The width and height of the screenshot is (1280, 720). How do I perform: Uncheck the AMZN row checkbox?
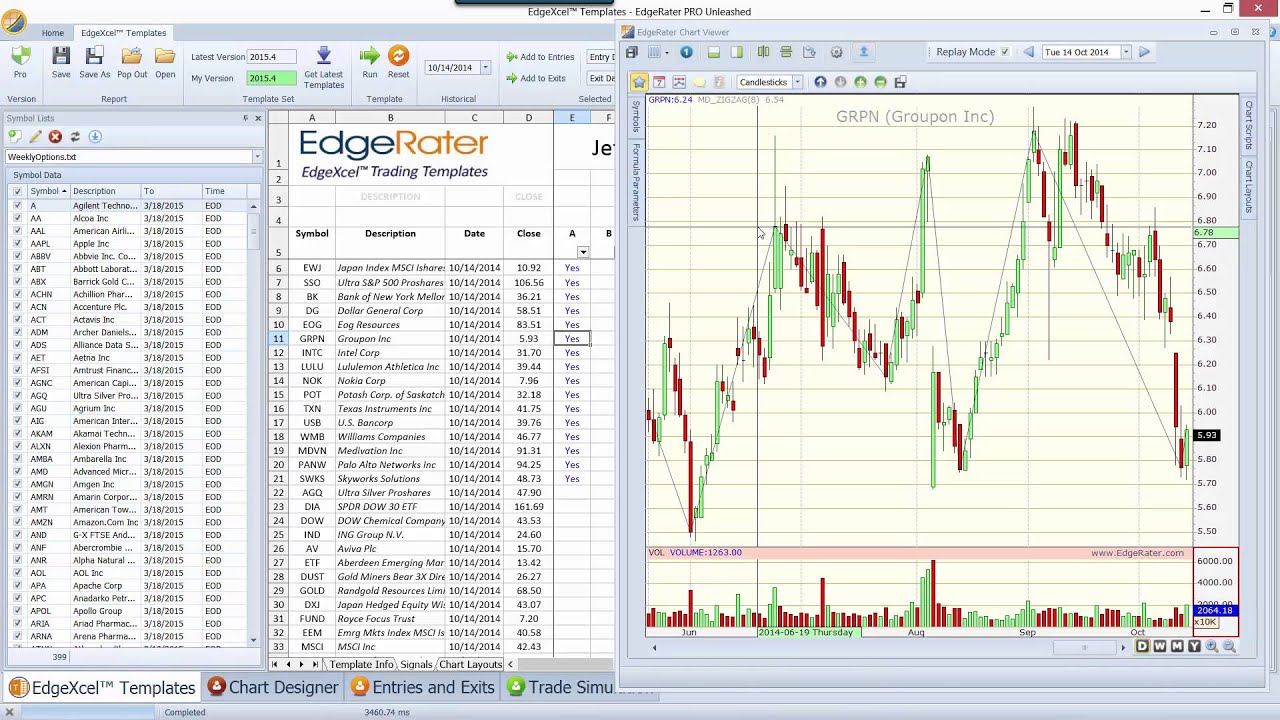(x=17, y=522)
